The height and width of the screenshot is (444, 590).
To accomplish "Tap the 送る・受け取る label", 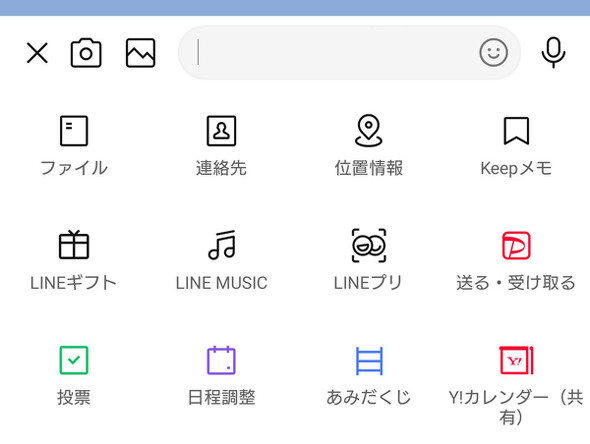I will [516, 283].
